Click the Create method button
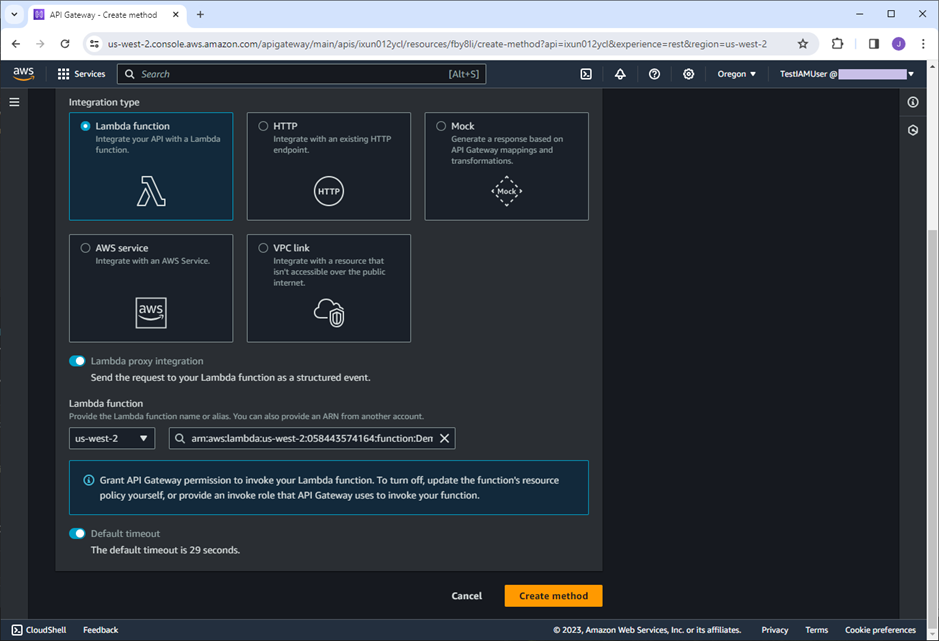Viewport: 939px width, 641px height. (x=553, y=595)
